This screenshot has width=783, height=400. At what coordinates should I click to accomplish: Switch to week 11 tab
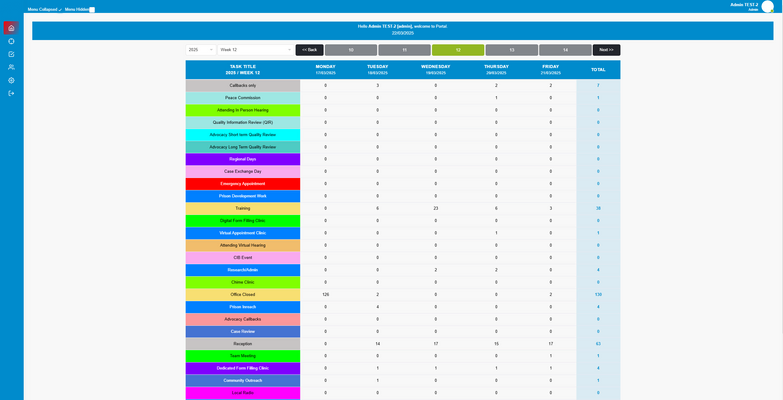tap(404, 50)
